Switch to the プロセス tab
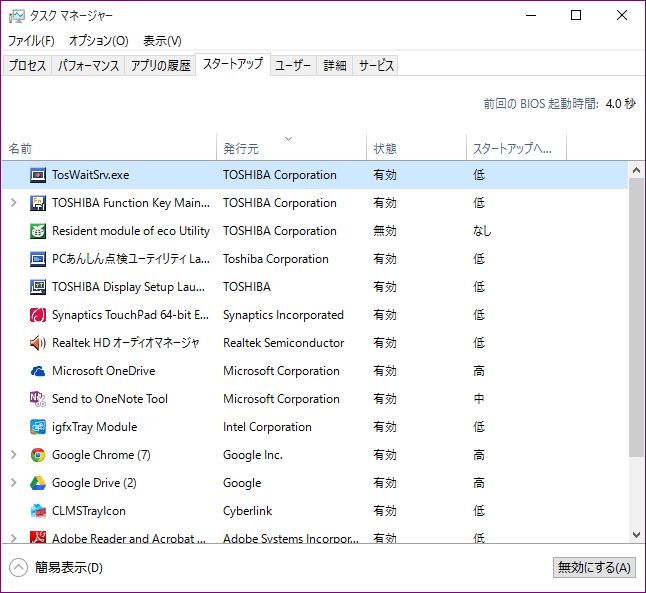The height and width of the screenshot is (593, 646). [27, 66]
